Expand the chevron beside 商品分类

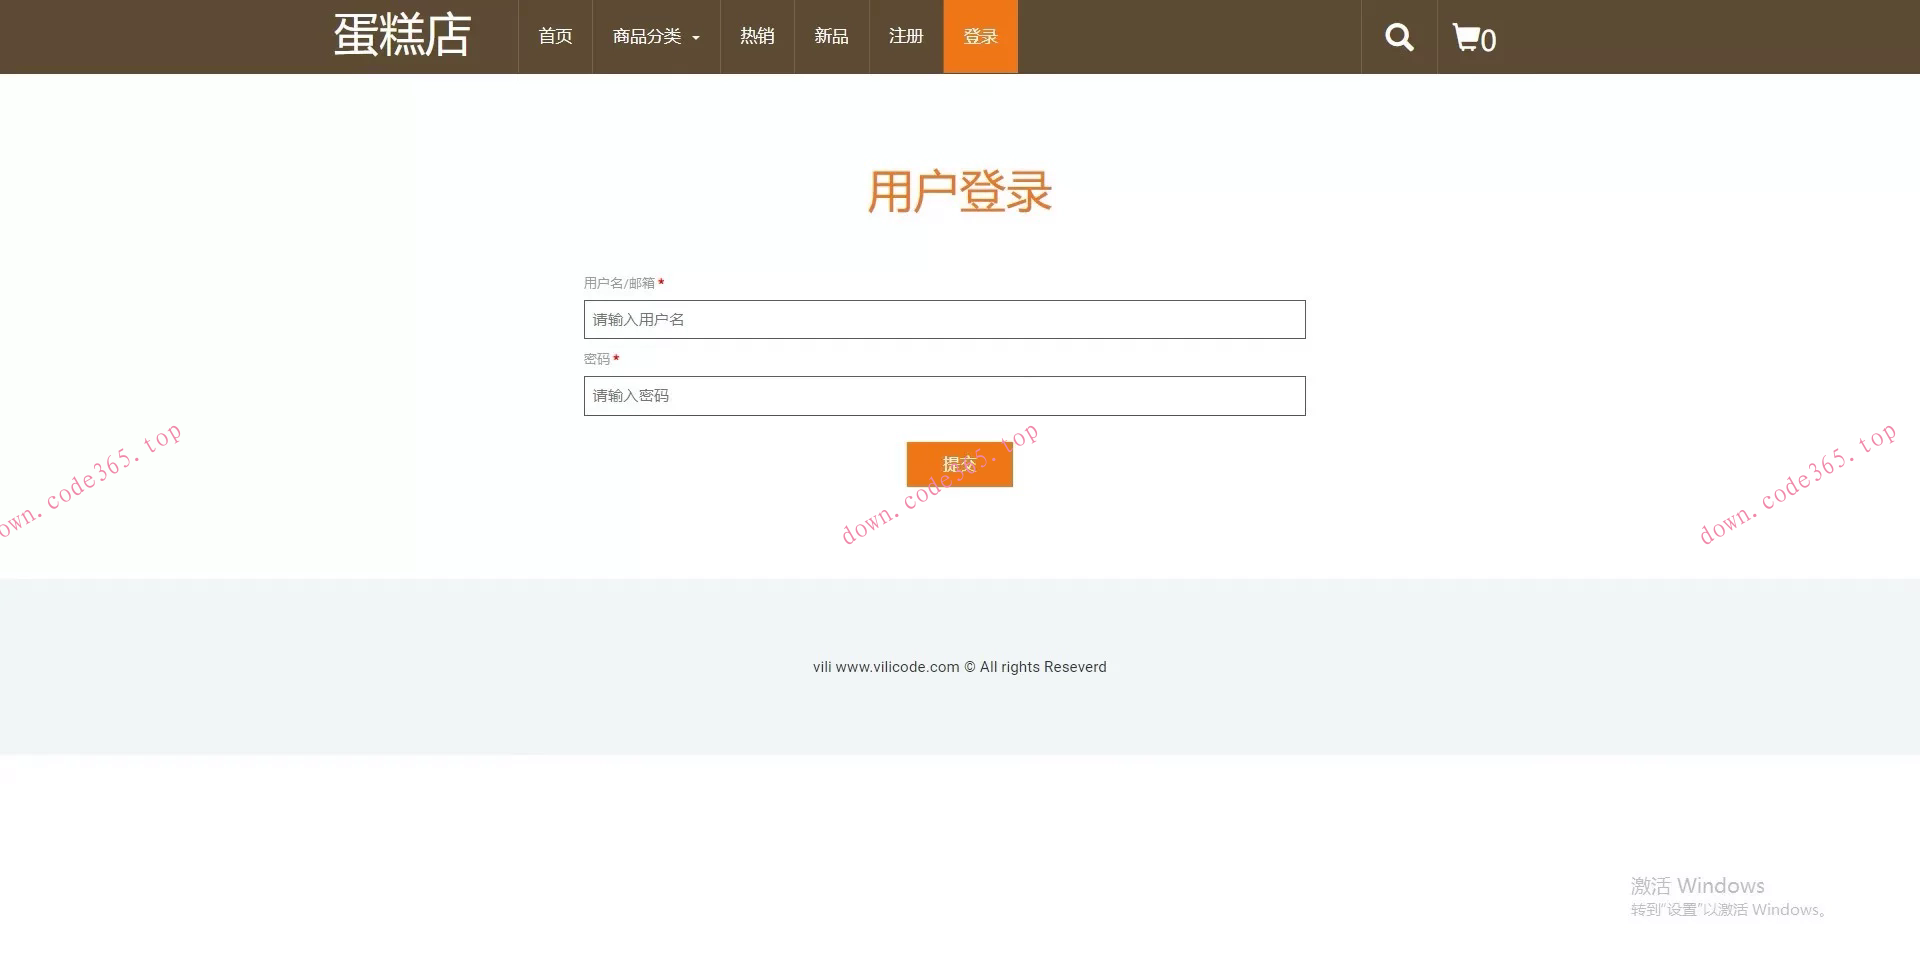pyautogui.click(x=699, y=37)
